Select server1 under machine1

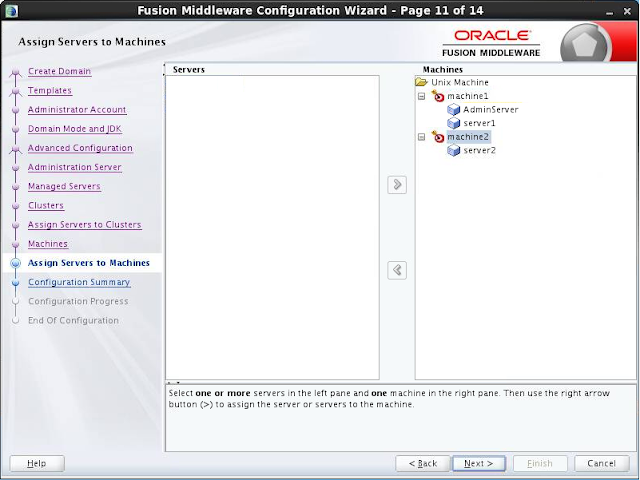pos(480,123)
